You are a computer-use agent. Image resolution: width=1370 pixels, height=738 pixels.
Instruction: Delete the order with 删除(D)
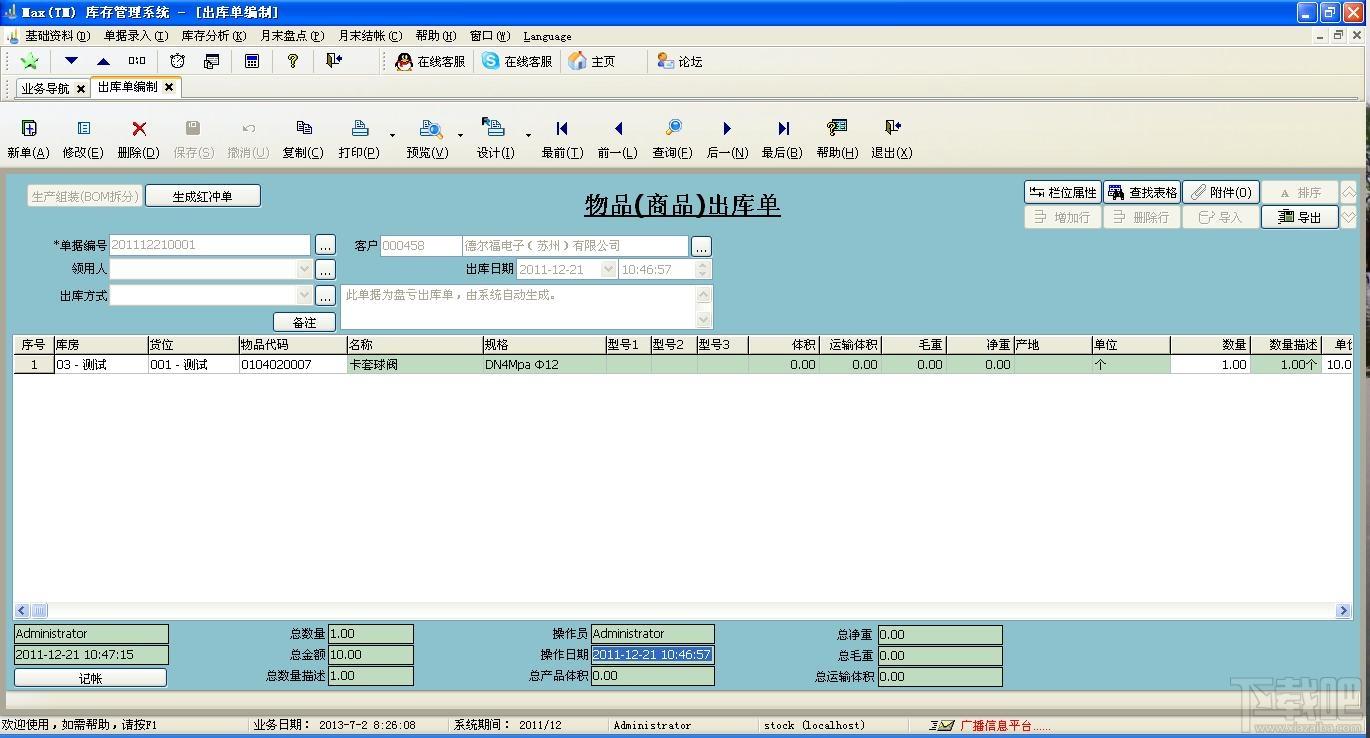pos(138,139)
